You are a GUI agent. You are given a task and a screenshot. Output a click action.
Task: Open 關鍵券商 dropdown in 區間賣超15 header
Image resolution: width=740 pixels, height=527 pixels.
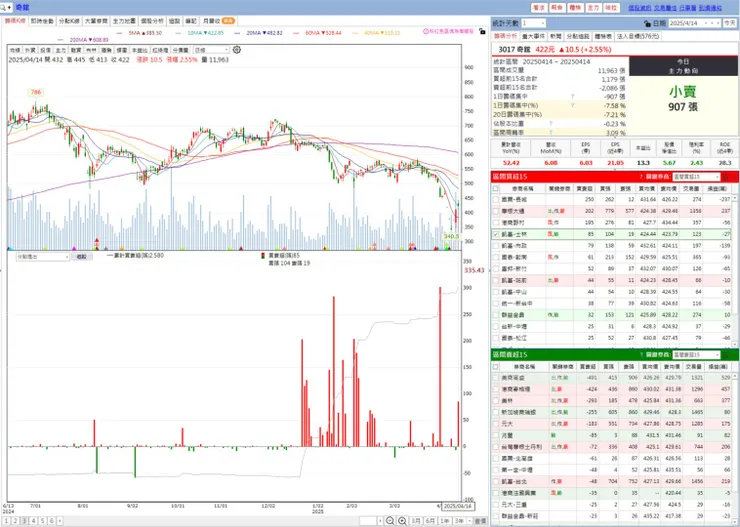(697, 355)
